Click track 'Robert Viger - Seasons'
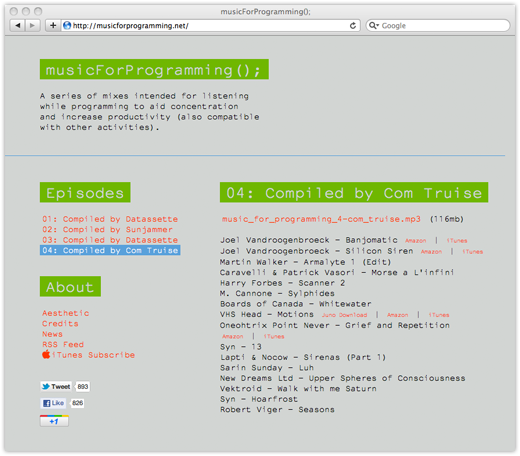 277,410
